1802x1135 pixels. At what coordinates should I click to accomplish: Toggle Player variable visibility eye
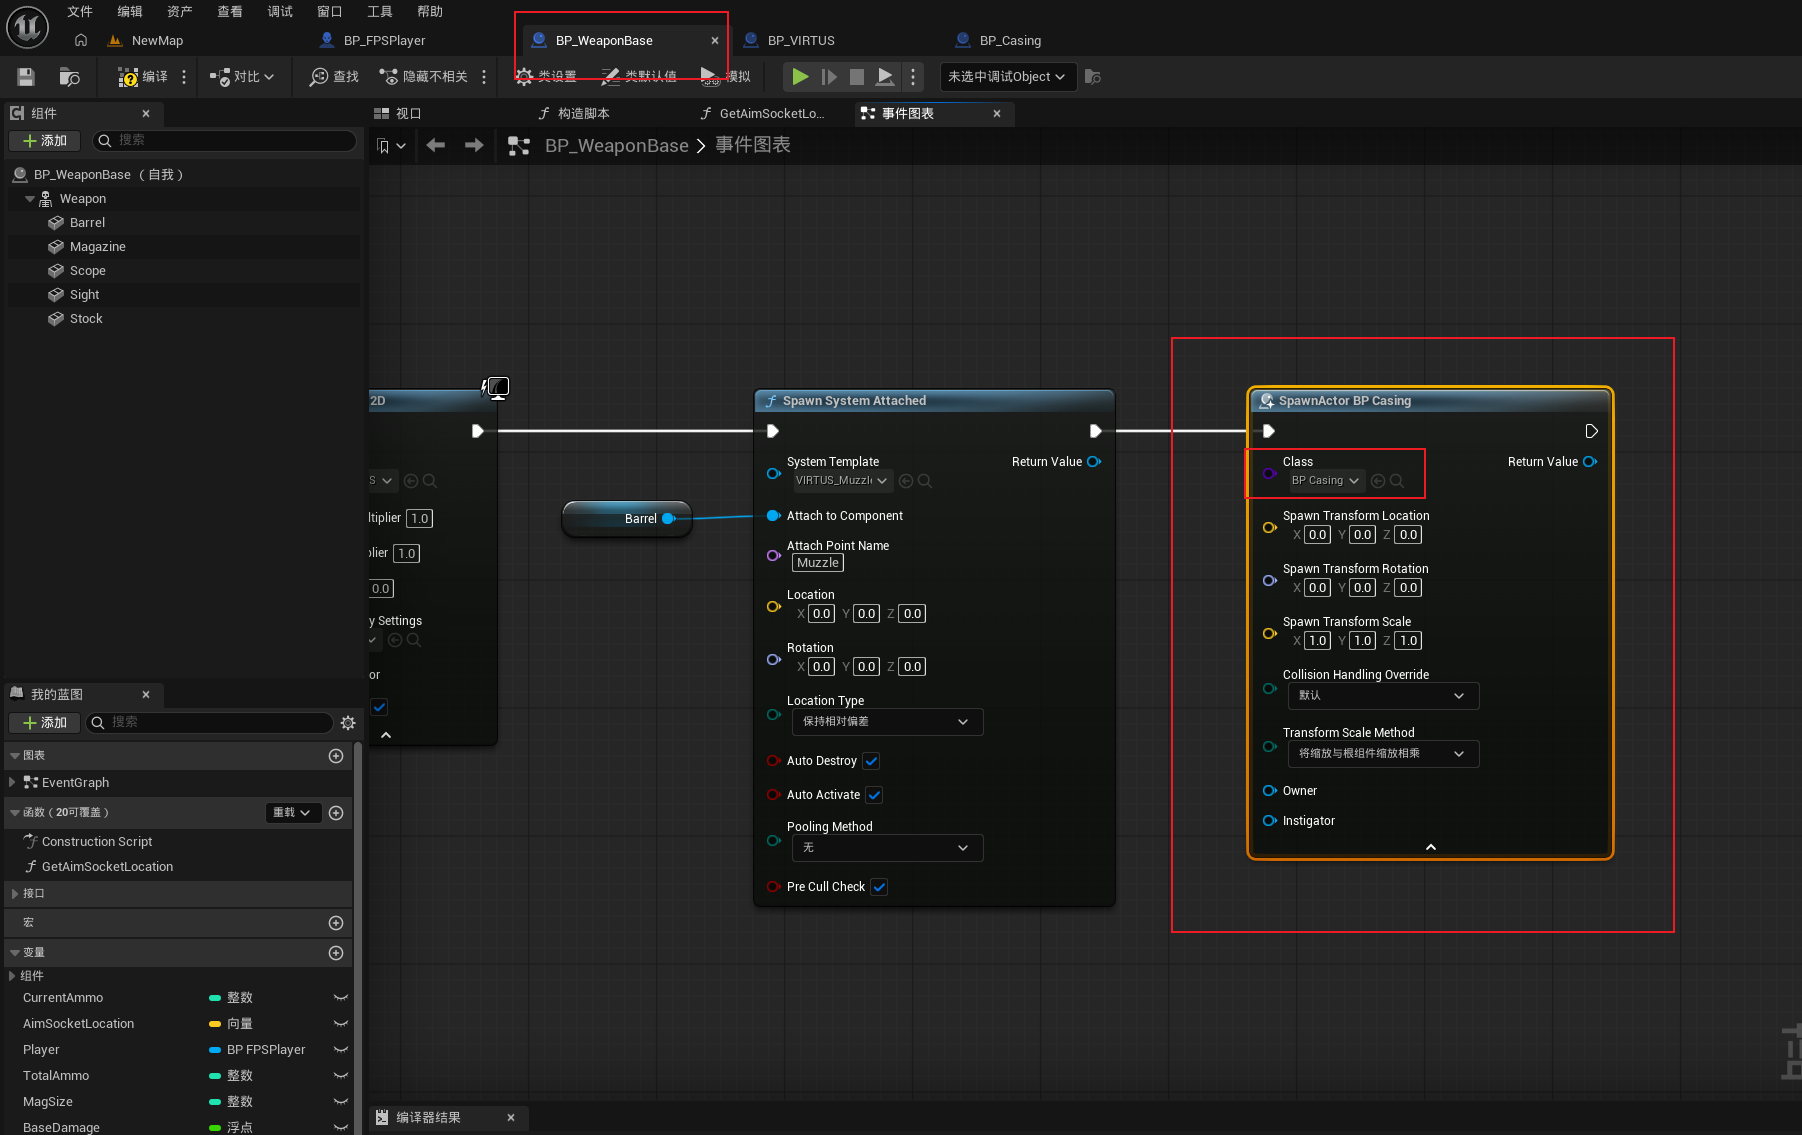pyautogui.click(x=341, y=1050)
